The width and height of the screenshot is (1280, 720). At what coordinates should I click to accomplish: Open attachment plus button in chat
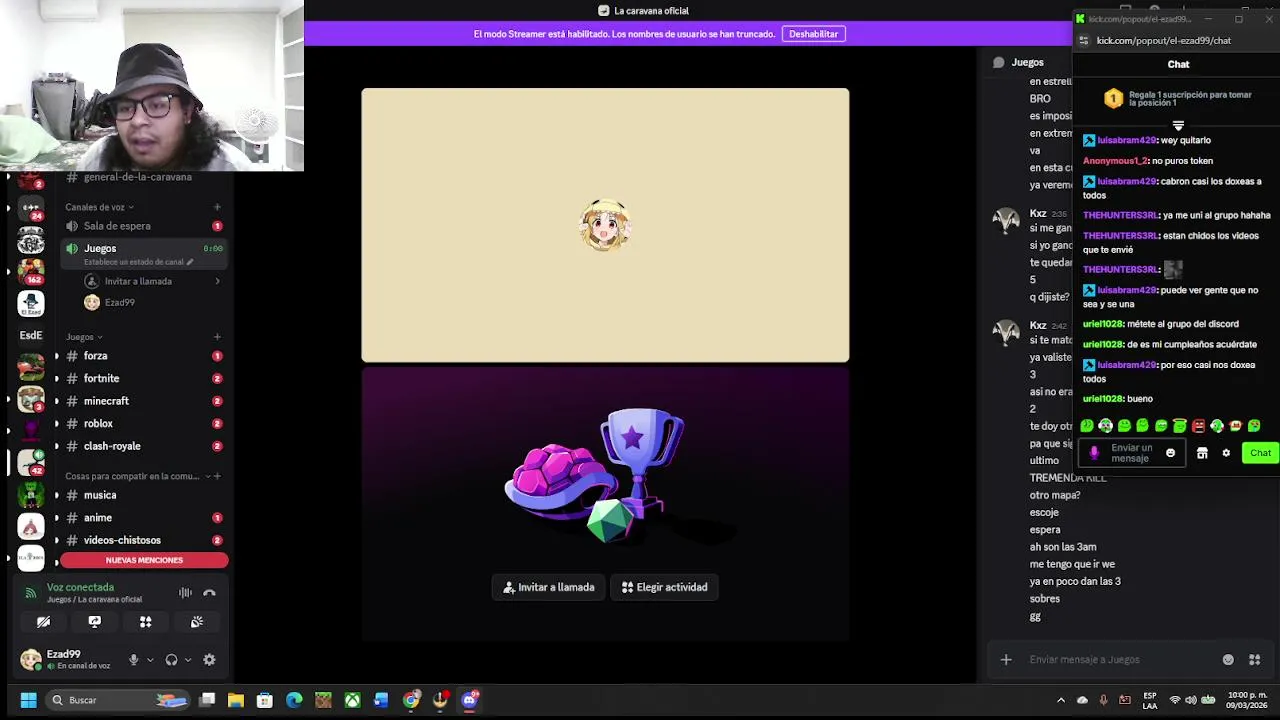[x=1006, y=660]
